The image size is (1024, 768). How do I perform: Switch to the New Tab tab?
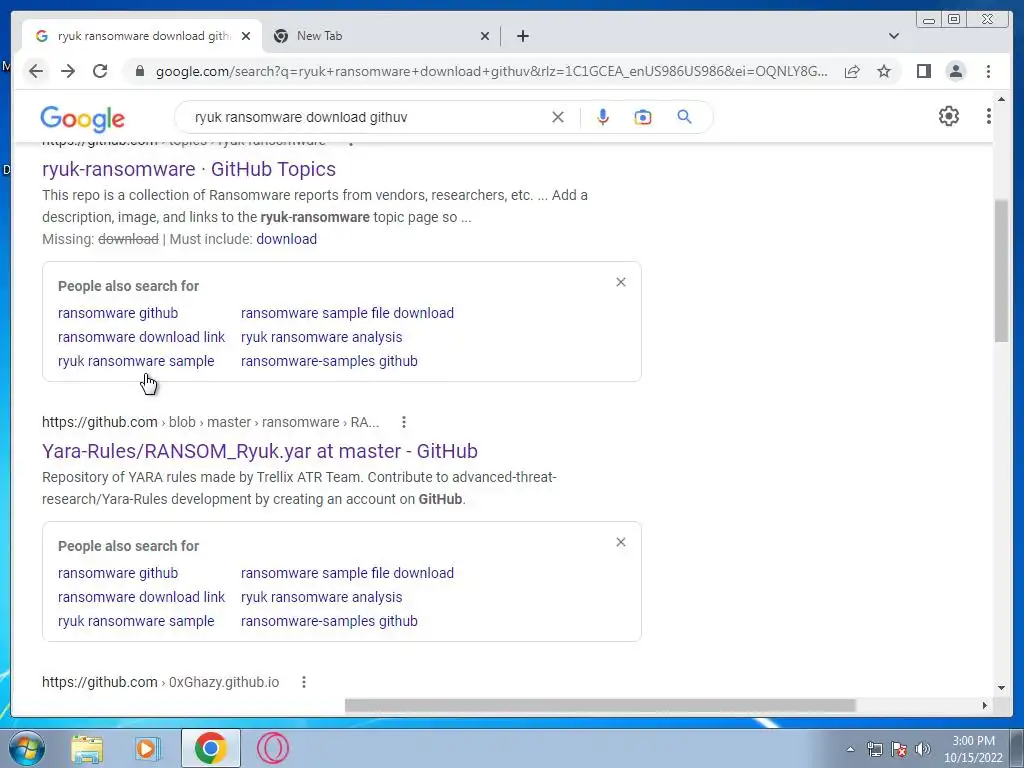tap(382, 36)
